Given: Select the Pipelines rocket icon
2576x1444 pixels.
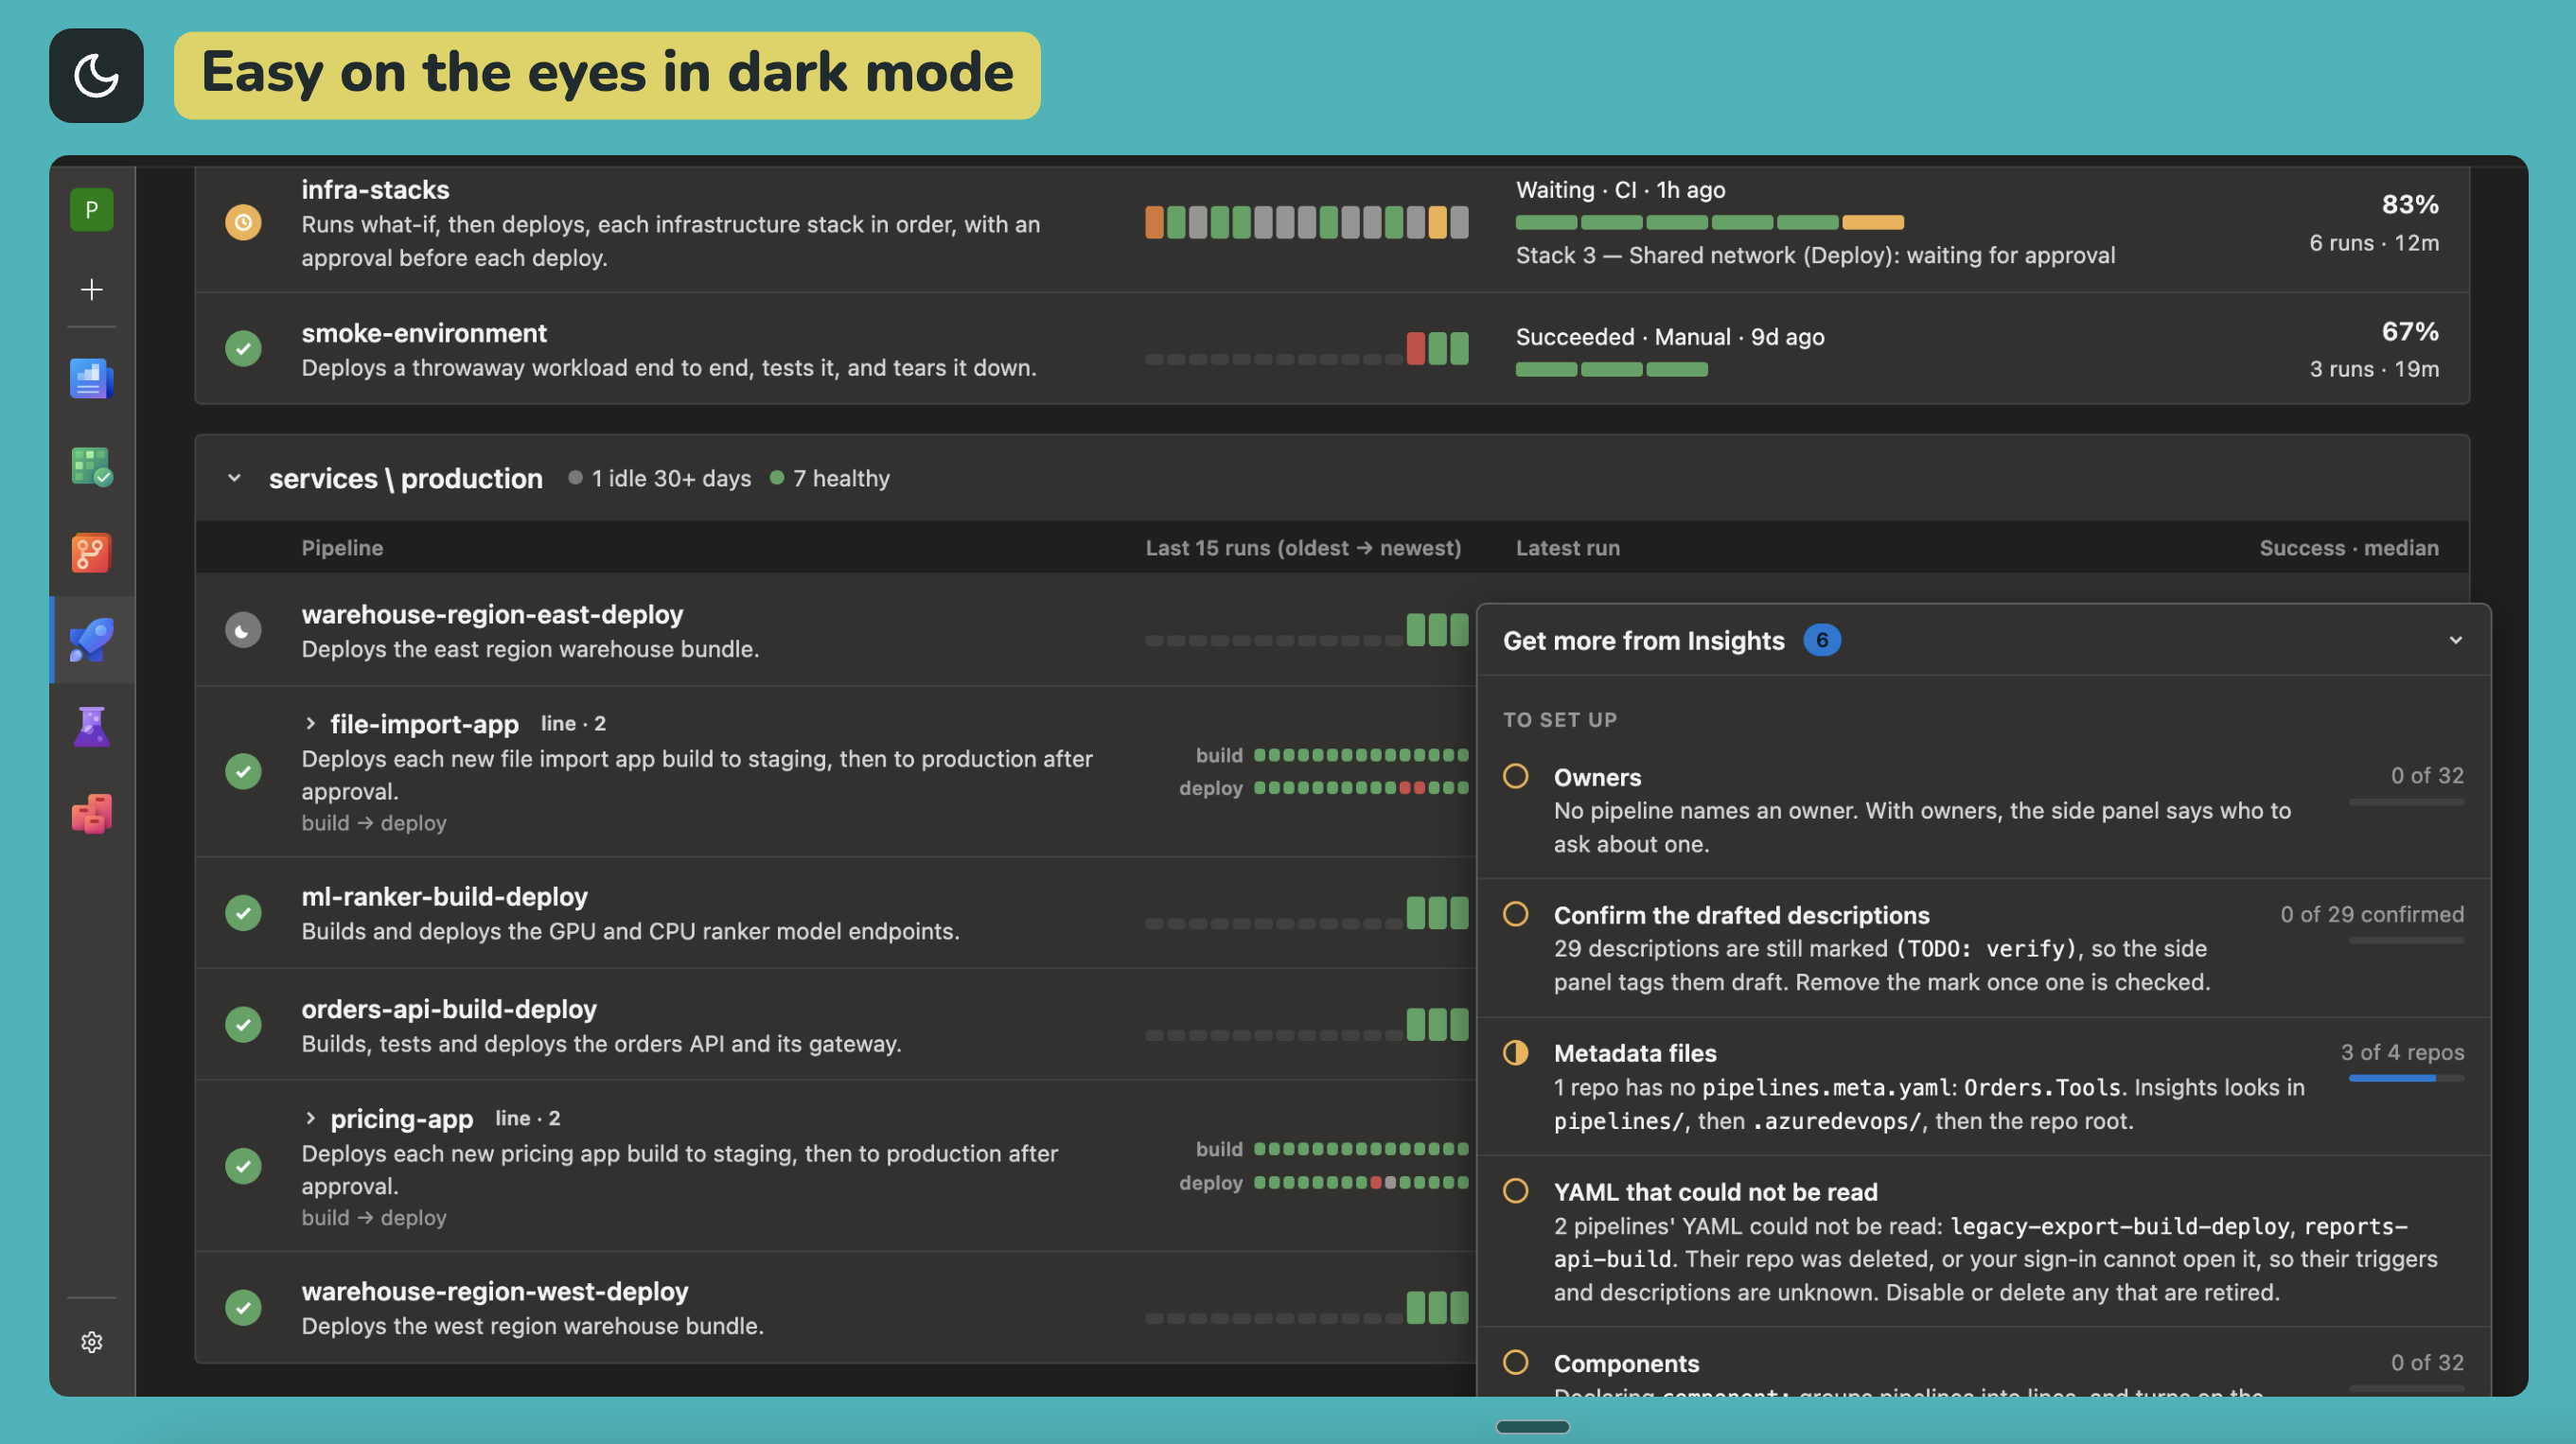Looking at the screenshot, I should (91, 640).
